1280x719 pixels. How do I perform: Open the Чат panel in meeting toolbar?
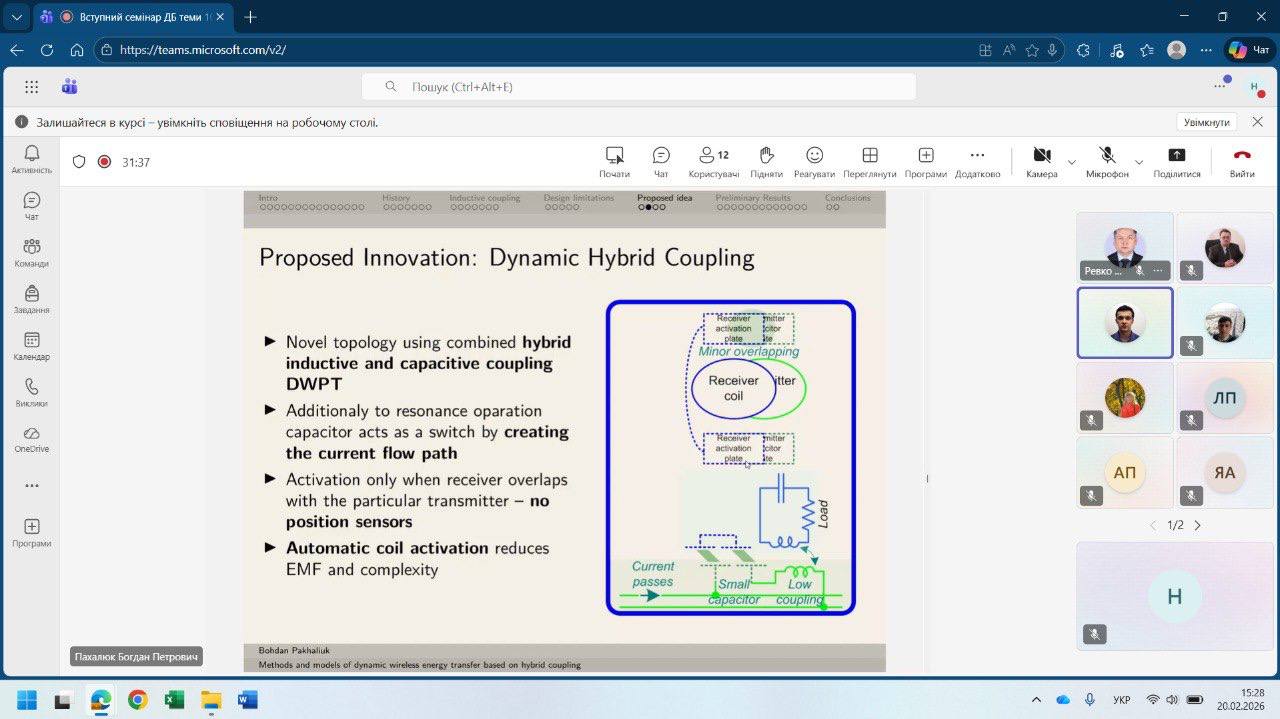(x=661, y=161)
